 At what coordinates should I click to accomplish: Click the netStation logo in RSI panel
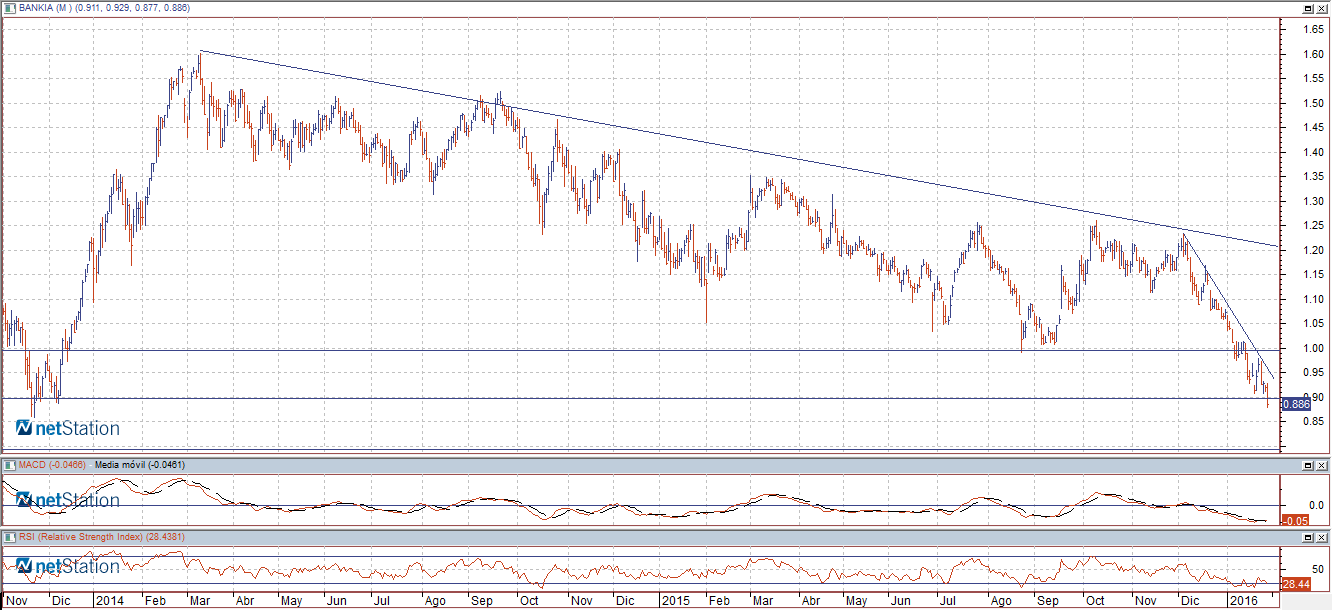[68, 567]
